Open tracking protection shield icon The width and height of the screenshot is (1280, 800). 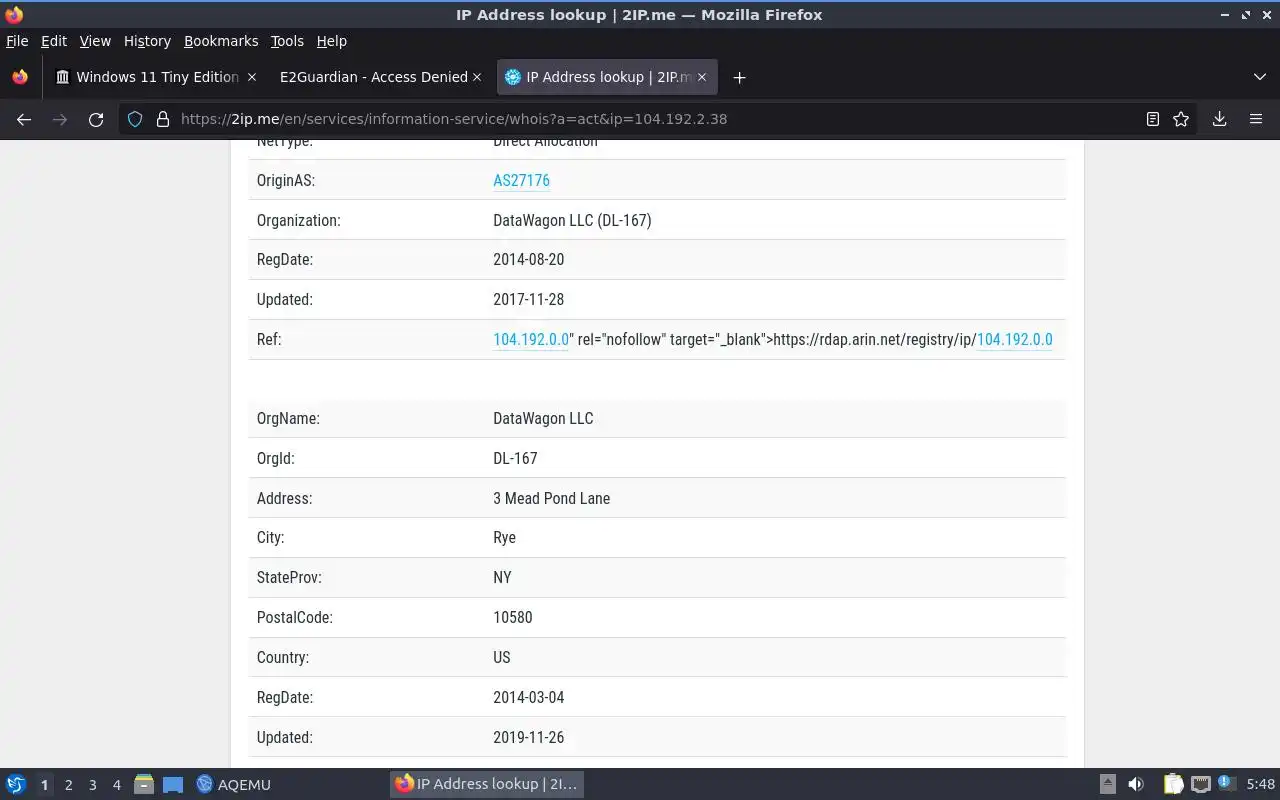point(135,119)
